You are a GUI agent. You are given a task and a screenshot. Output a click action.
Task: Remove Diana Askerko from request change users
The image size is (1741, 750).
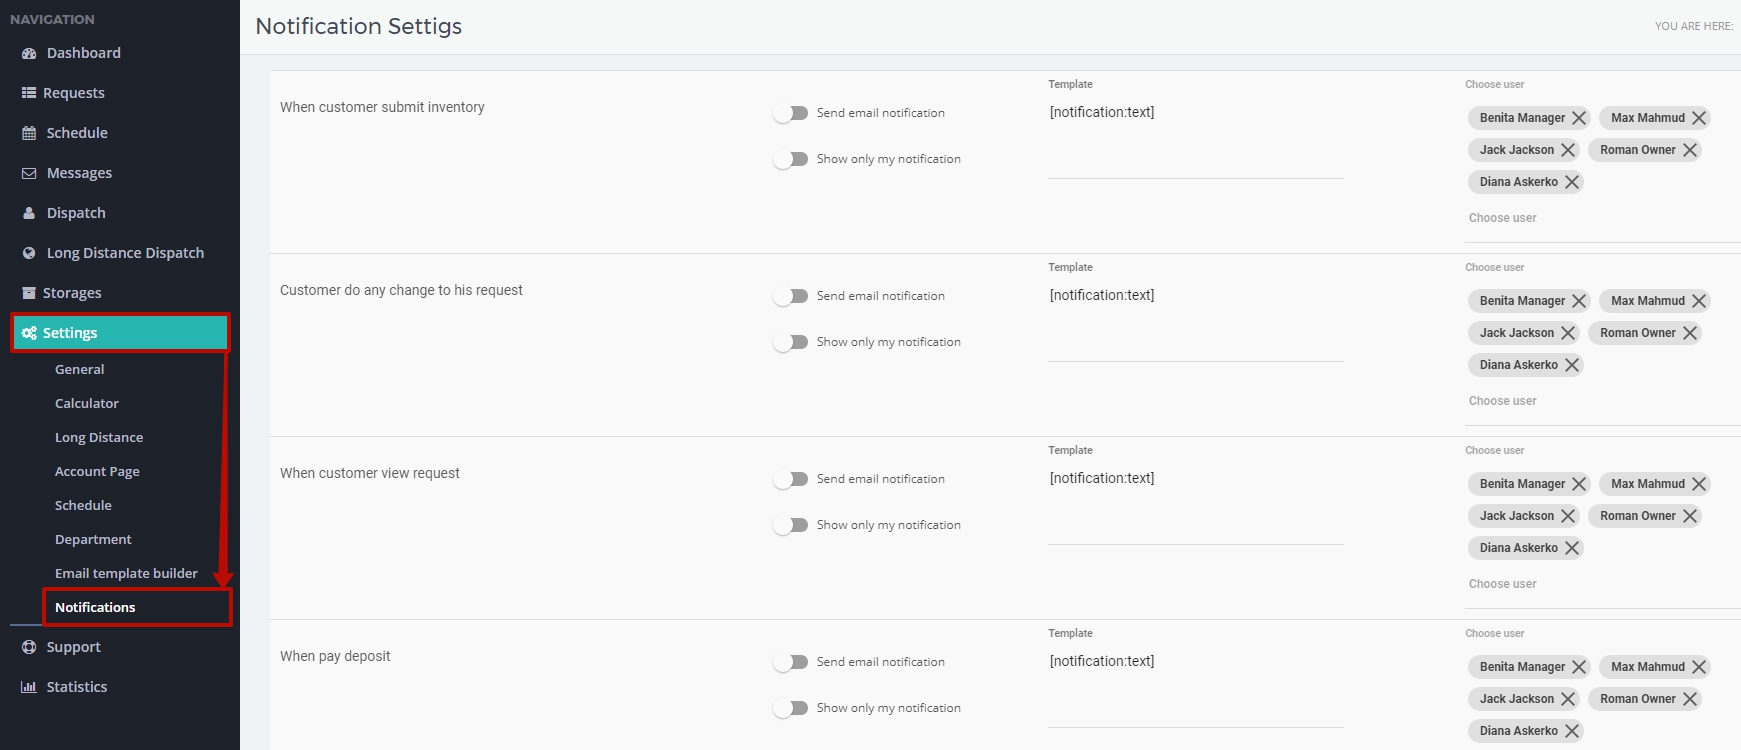tap(1572, 365)
